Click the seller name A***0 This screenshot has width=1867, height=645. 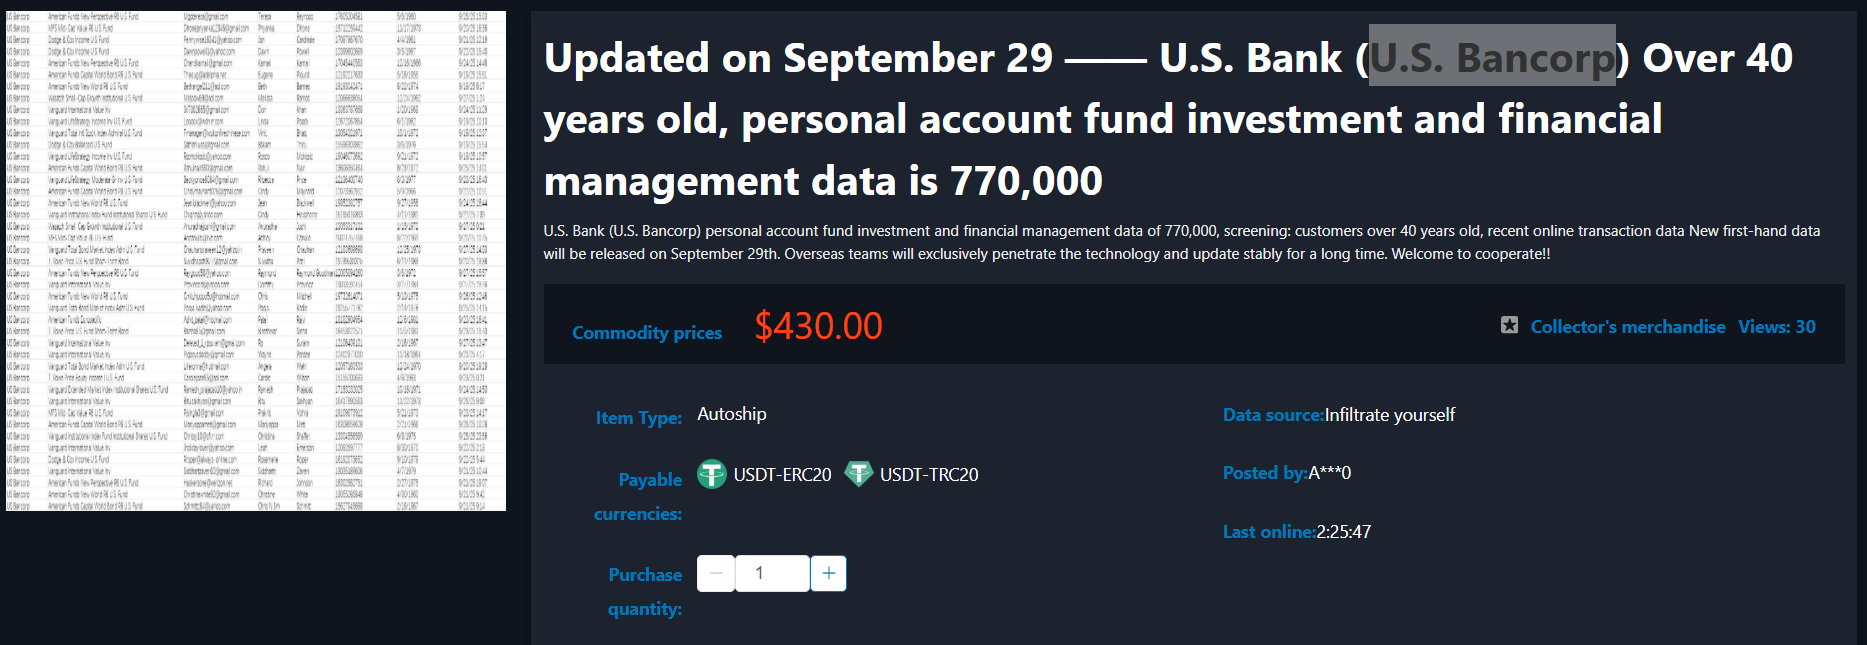tap(1329, 473)
